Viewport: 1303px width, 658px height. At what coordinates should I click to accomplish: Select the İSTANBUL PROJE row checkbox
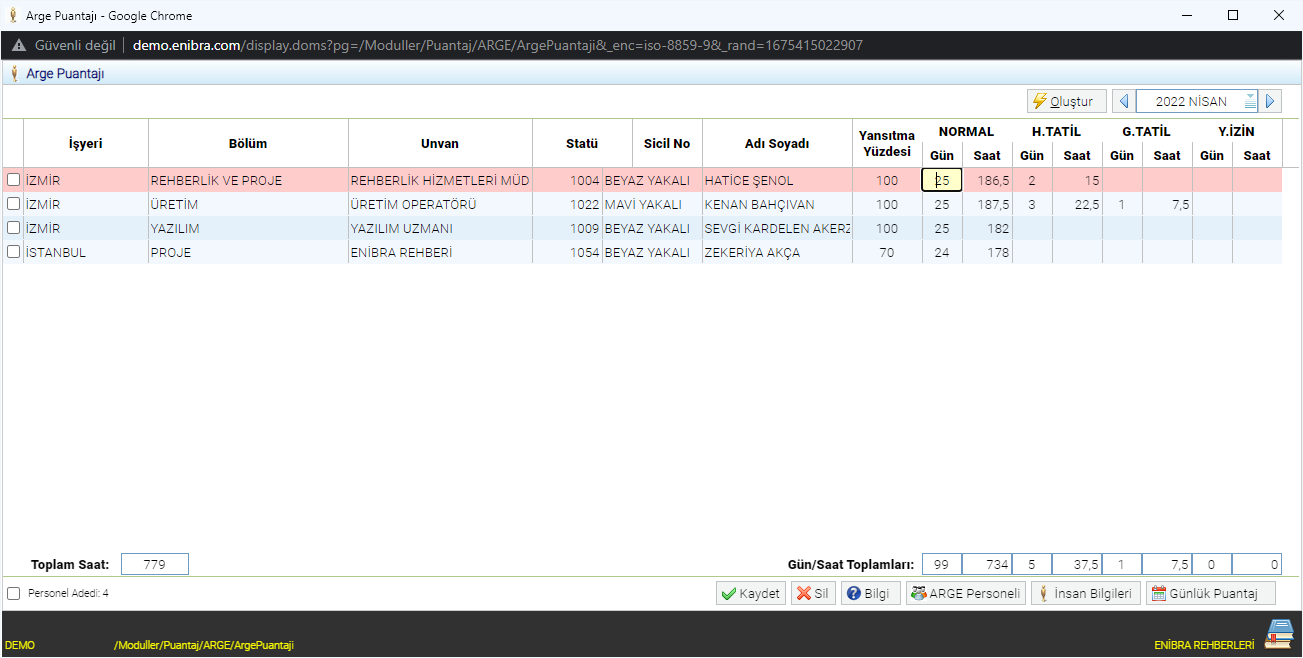click(13, 252)
